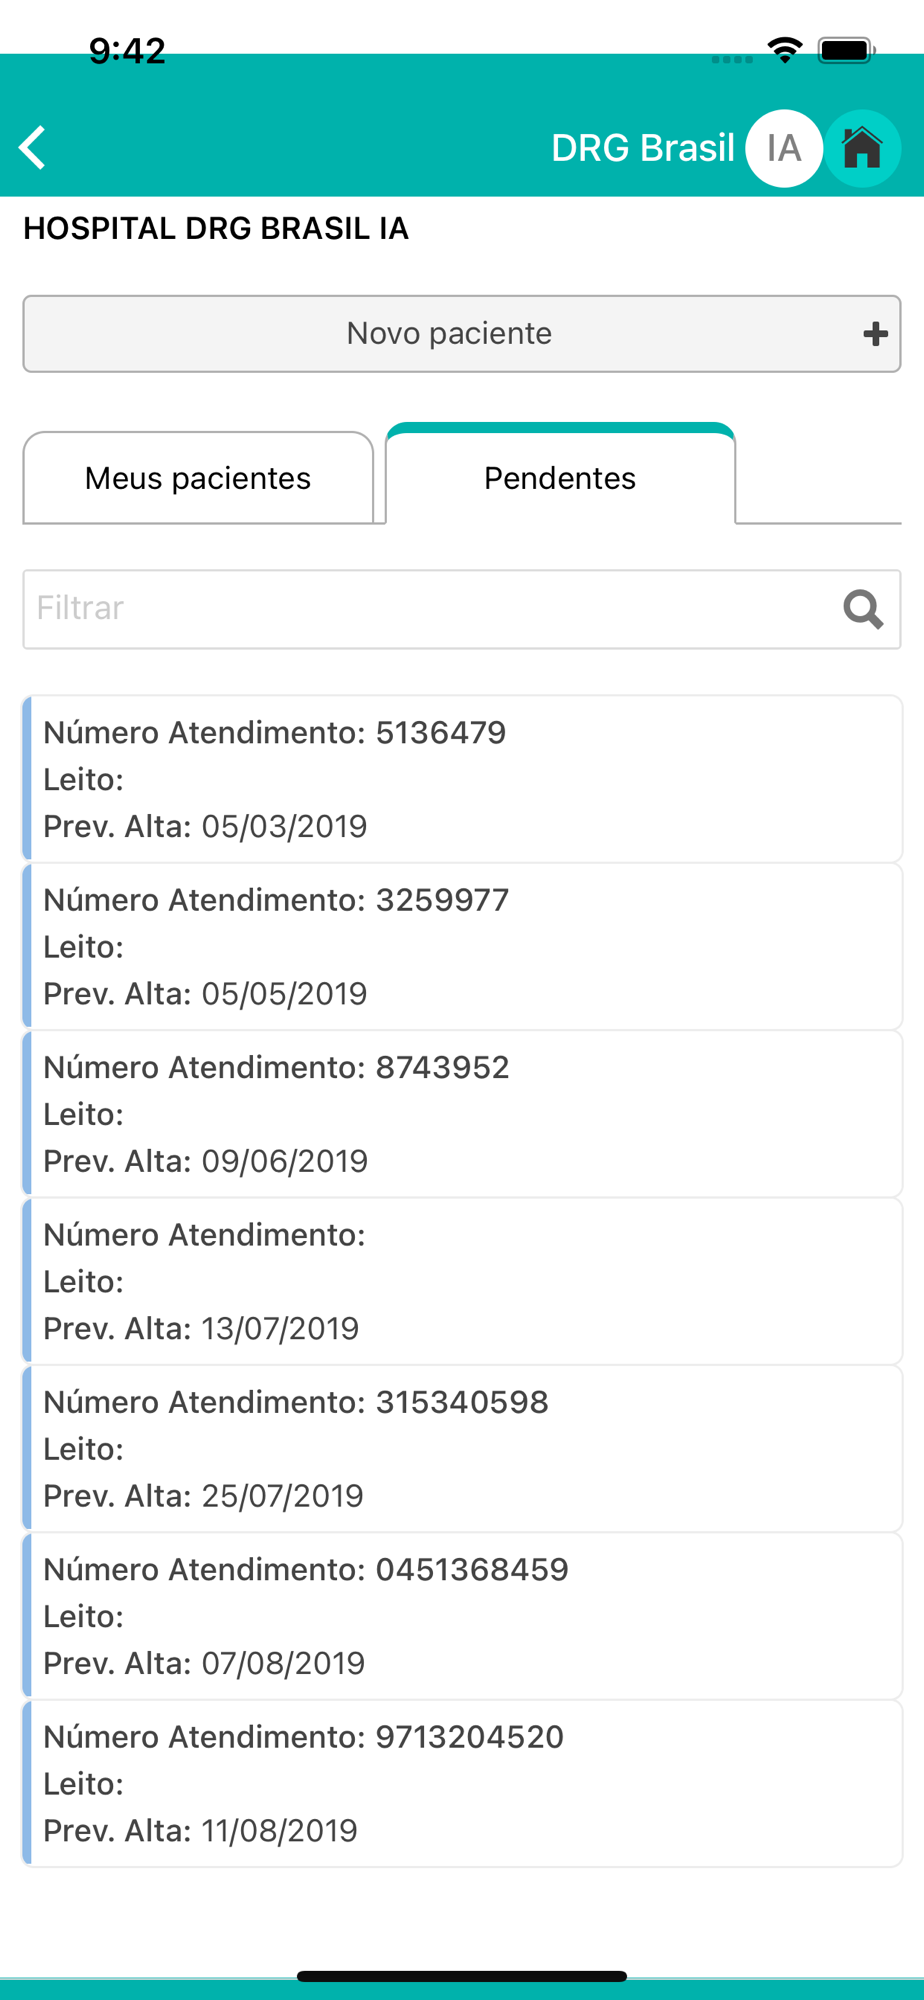Tap the DRG Brasil header title

coord(642,148)
